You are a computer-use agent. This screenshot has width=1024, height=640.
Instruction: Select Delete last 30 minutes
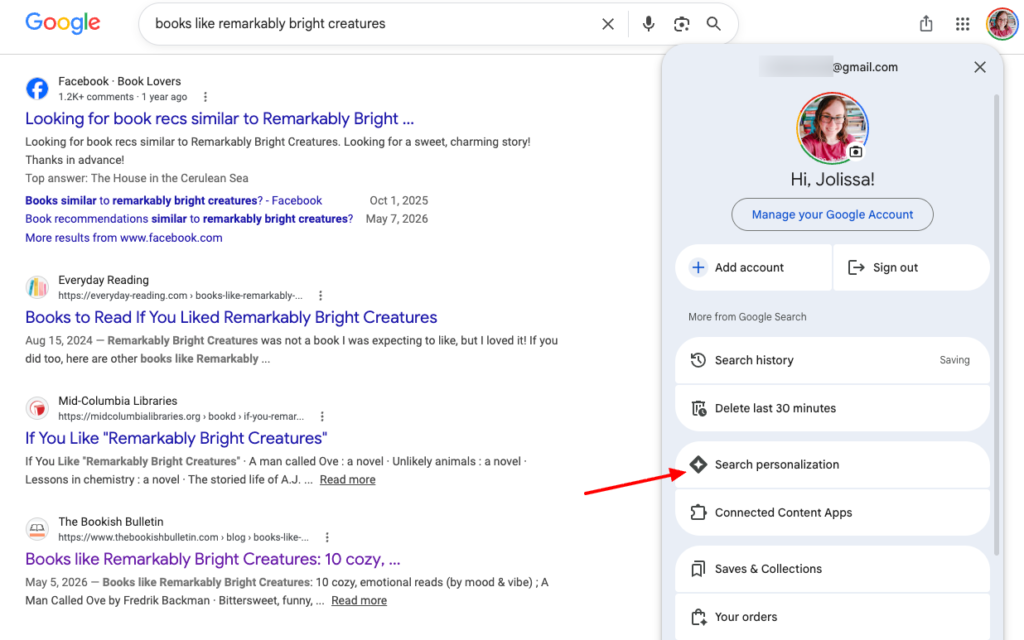point(832,408)
